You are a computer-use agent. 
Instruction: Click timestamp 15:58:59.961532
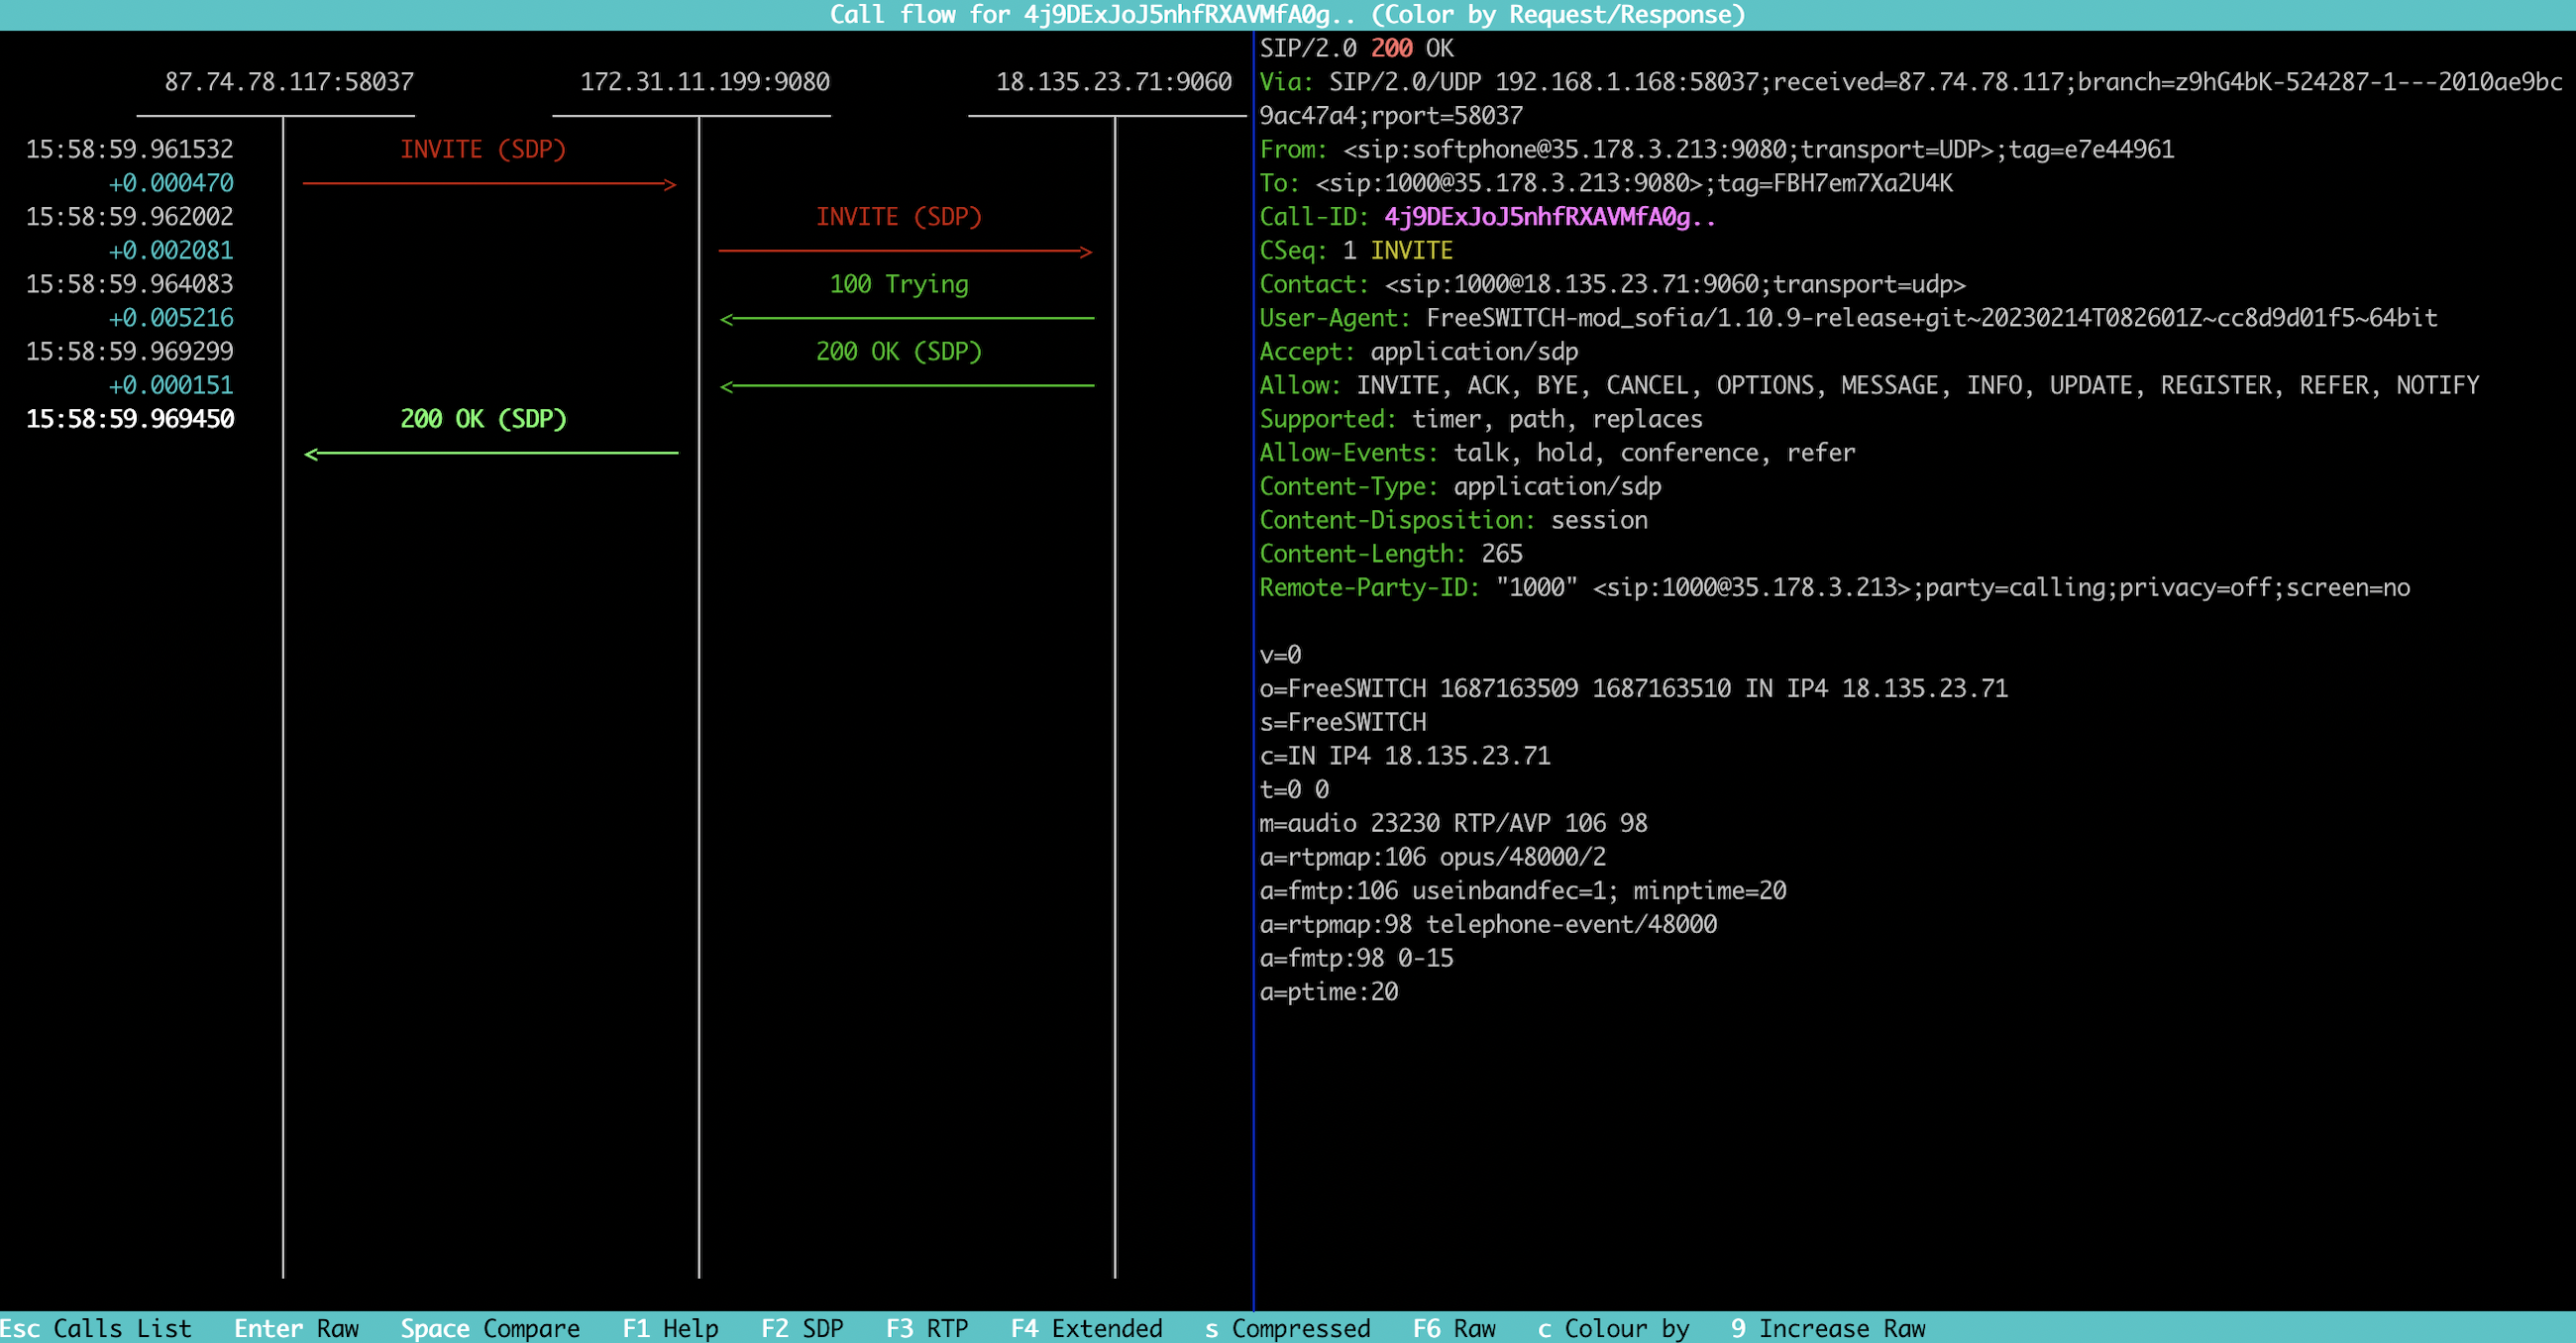[130, 150]
